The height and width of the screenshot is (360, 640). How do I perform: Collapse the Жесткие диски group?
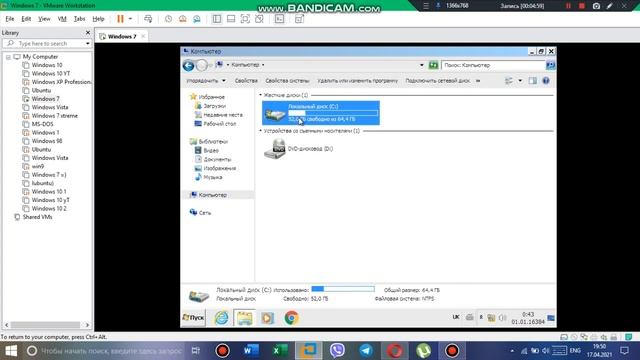pos(260,95)
